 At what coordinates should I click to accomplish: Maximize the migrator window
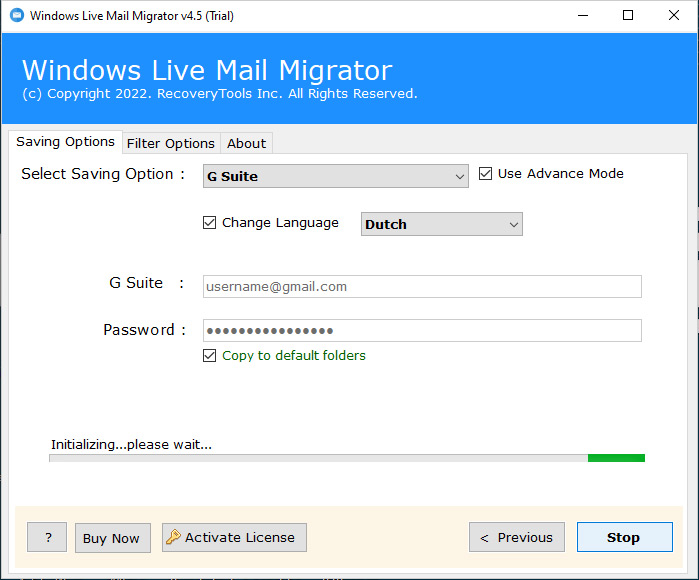628,15
